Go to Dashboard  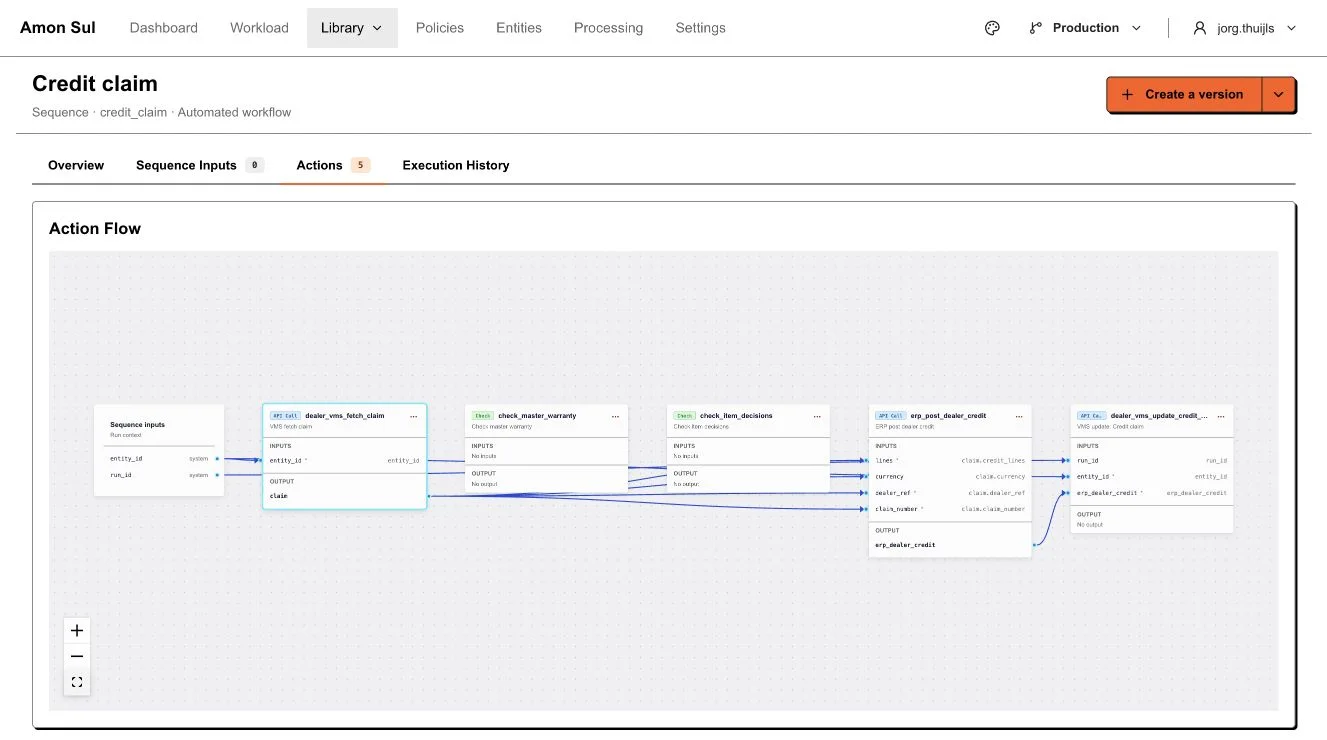pos(164,28)
